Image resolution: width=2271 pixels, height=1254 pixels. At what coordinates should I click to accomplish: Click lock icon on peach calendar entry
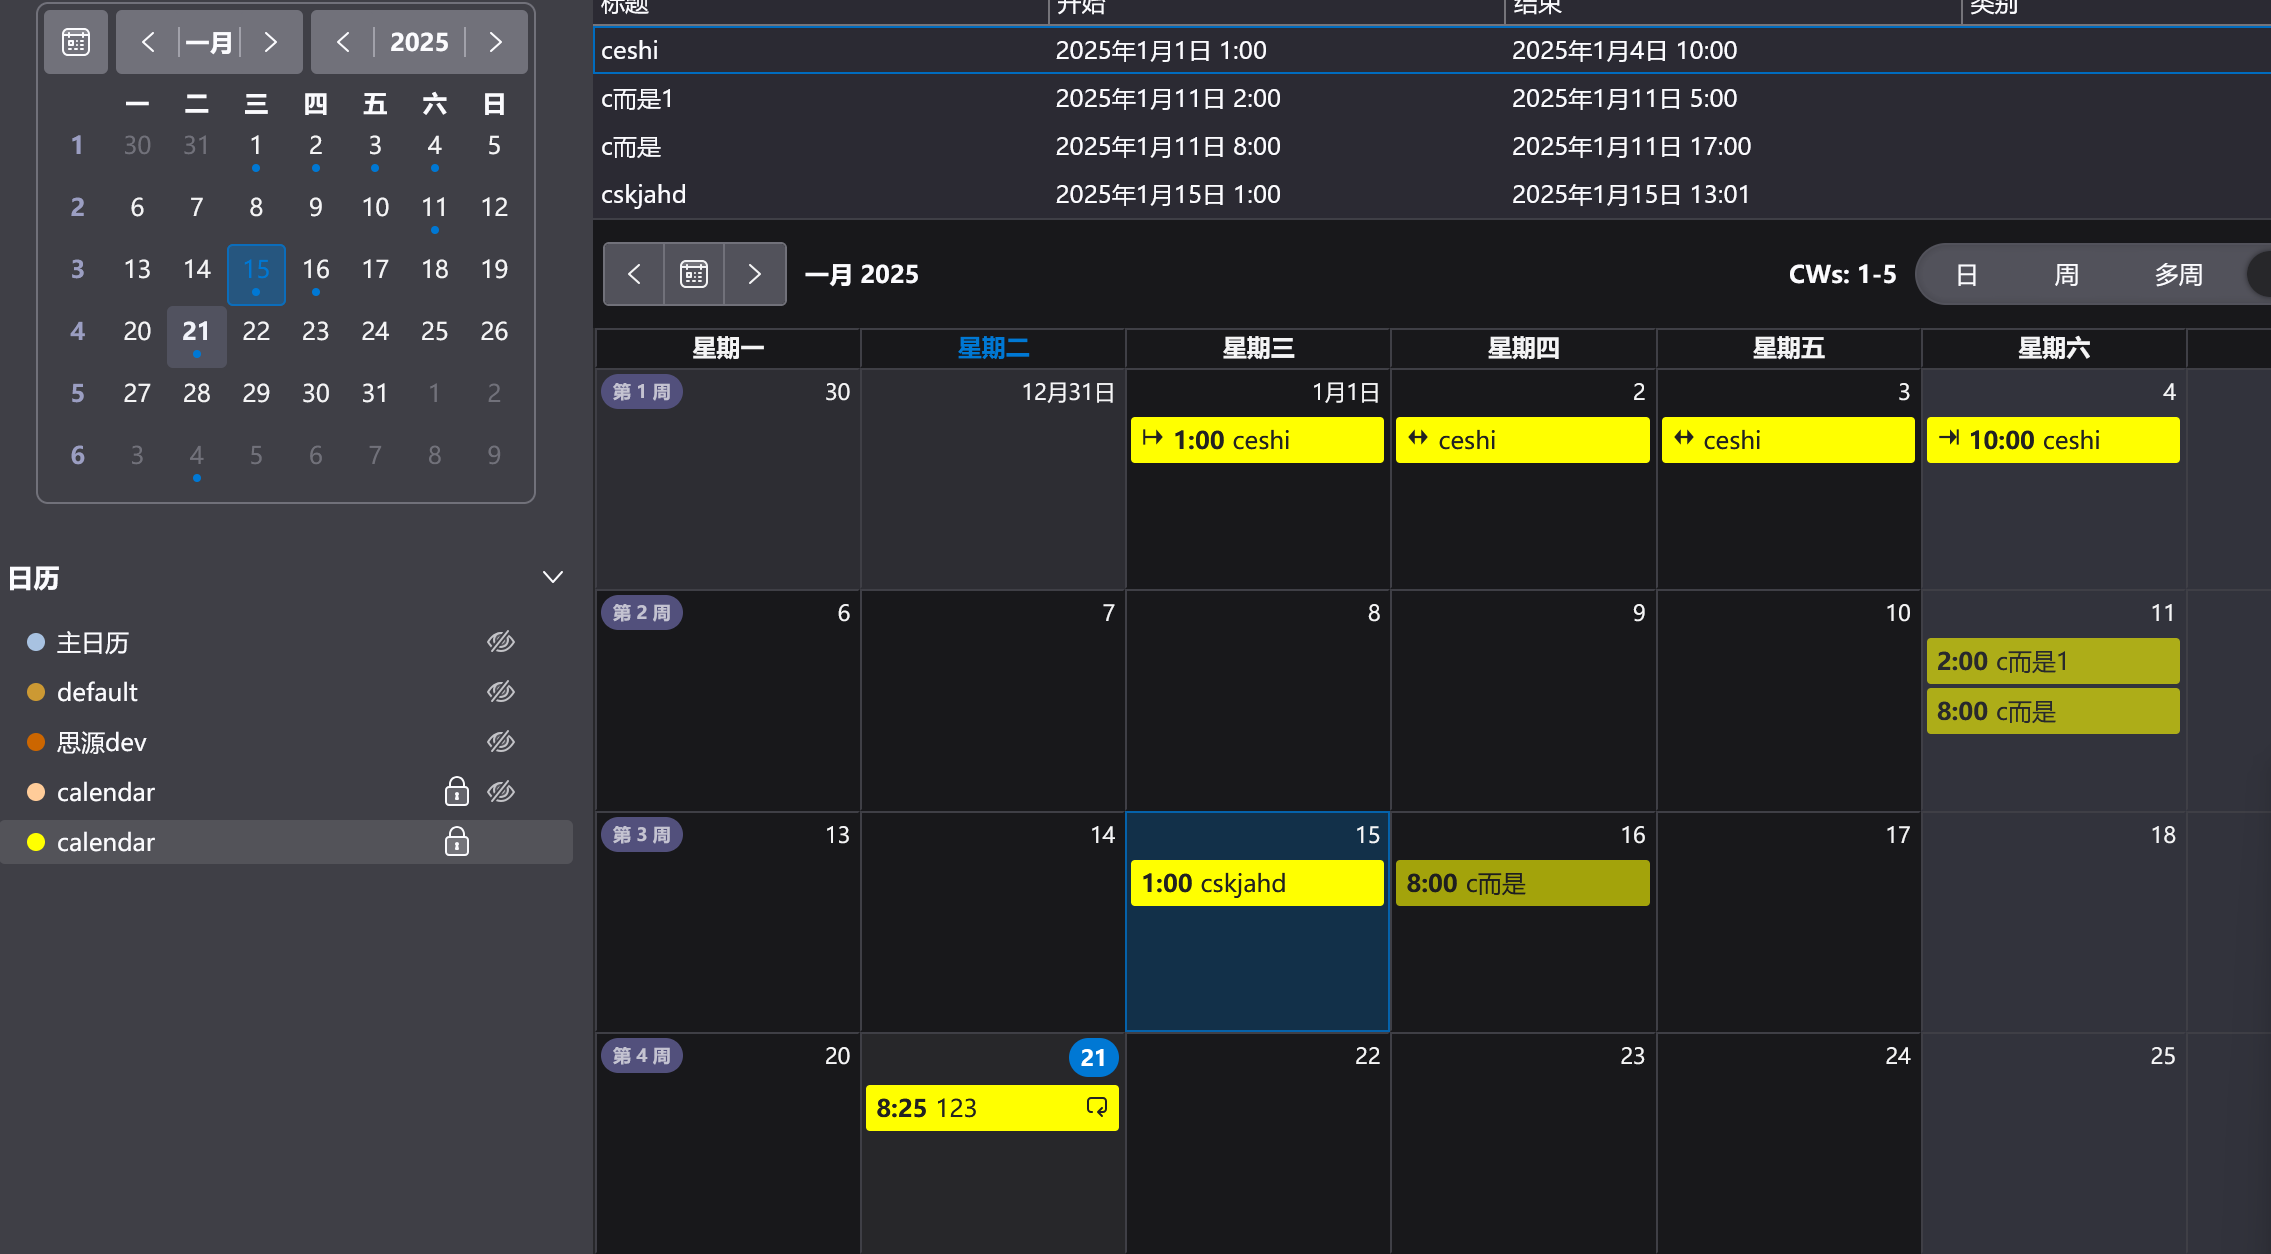pyautogui.click(x=457, y=792)
